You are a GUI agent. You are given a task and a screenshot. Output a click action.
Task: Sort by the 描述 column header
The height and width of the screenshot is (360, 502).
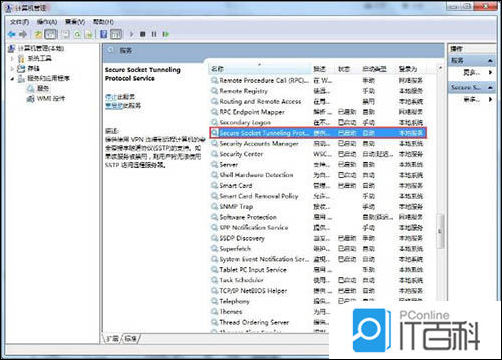pyautogui.click(x=323, y=69)
